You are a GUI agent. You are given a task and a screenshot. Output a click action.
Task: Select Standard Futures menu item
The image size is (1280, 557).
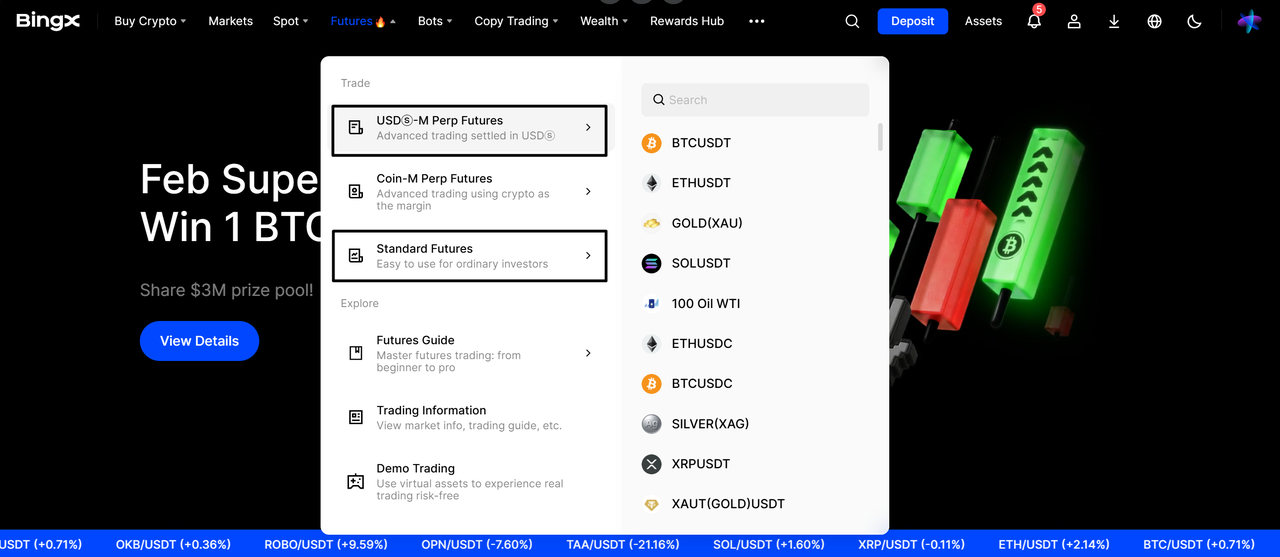tap(469, 256)
